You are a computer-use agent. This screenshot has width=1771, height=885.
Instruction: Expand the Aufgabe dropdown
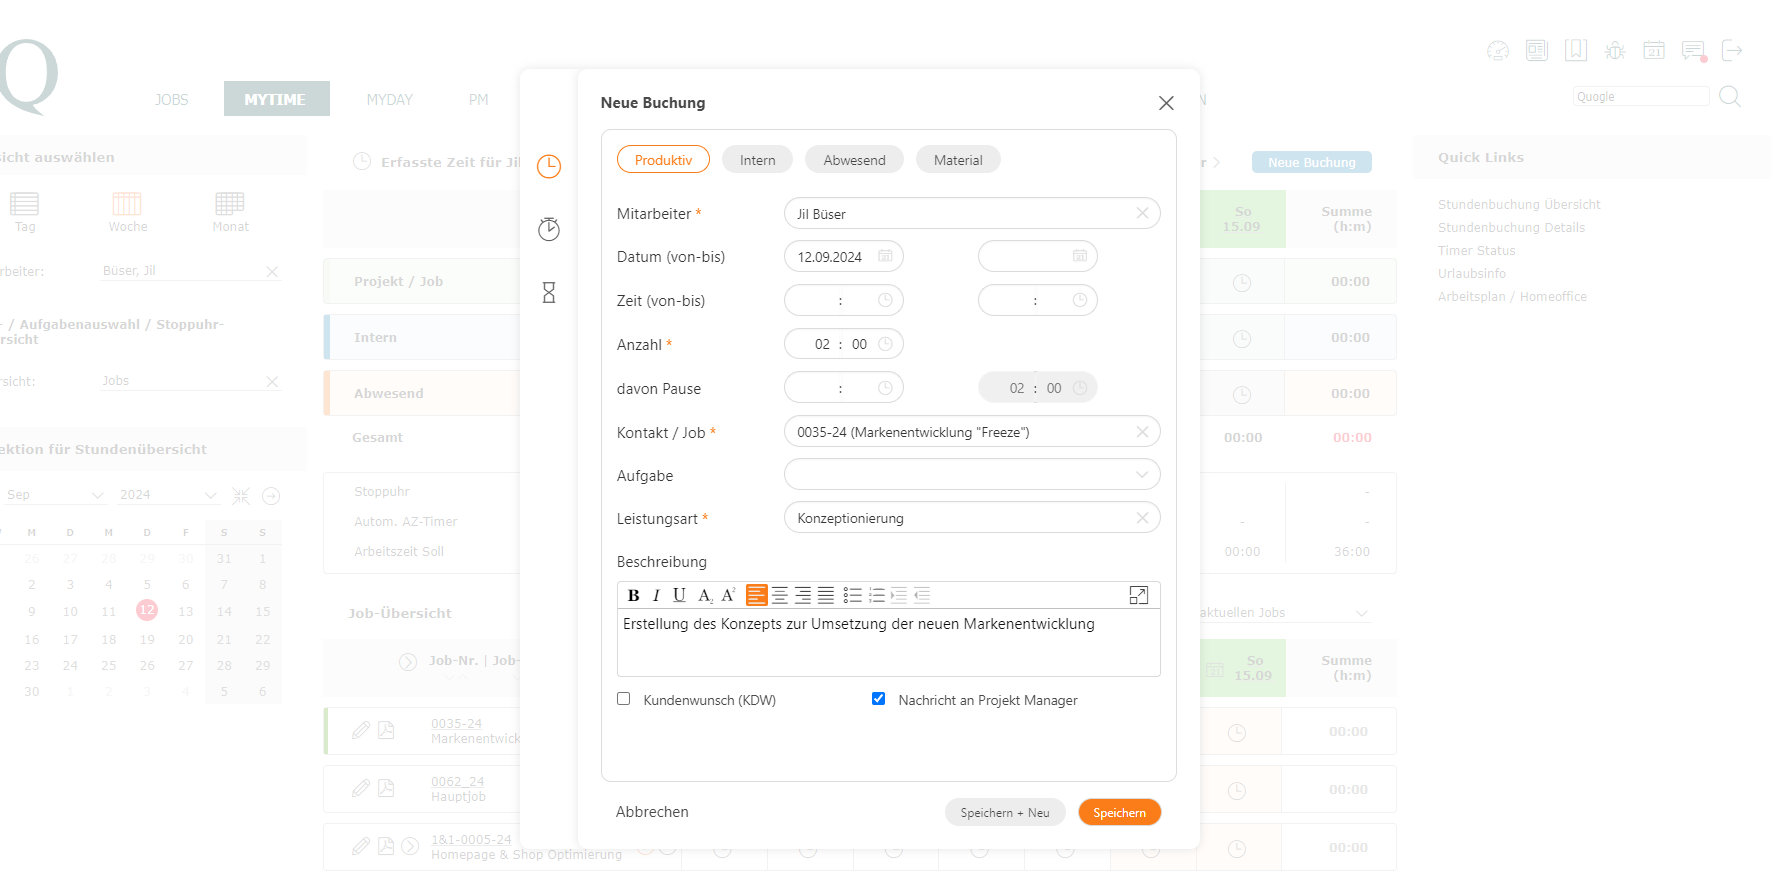(x=1142, y=475)
